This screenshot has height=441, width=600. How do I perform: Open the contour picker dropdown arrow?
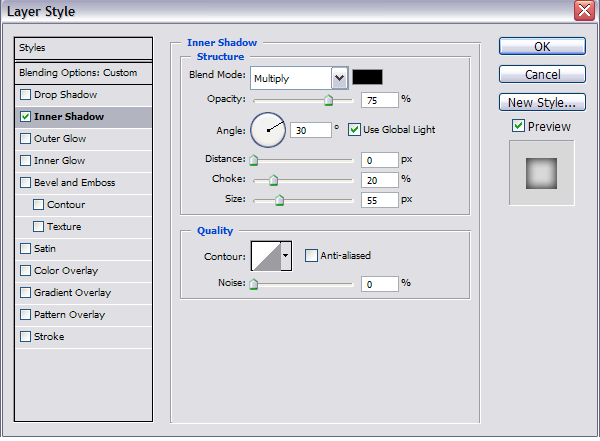(286, 256)
